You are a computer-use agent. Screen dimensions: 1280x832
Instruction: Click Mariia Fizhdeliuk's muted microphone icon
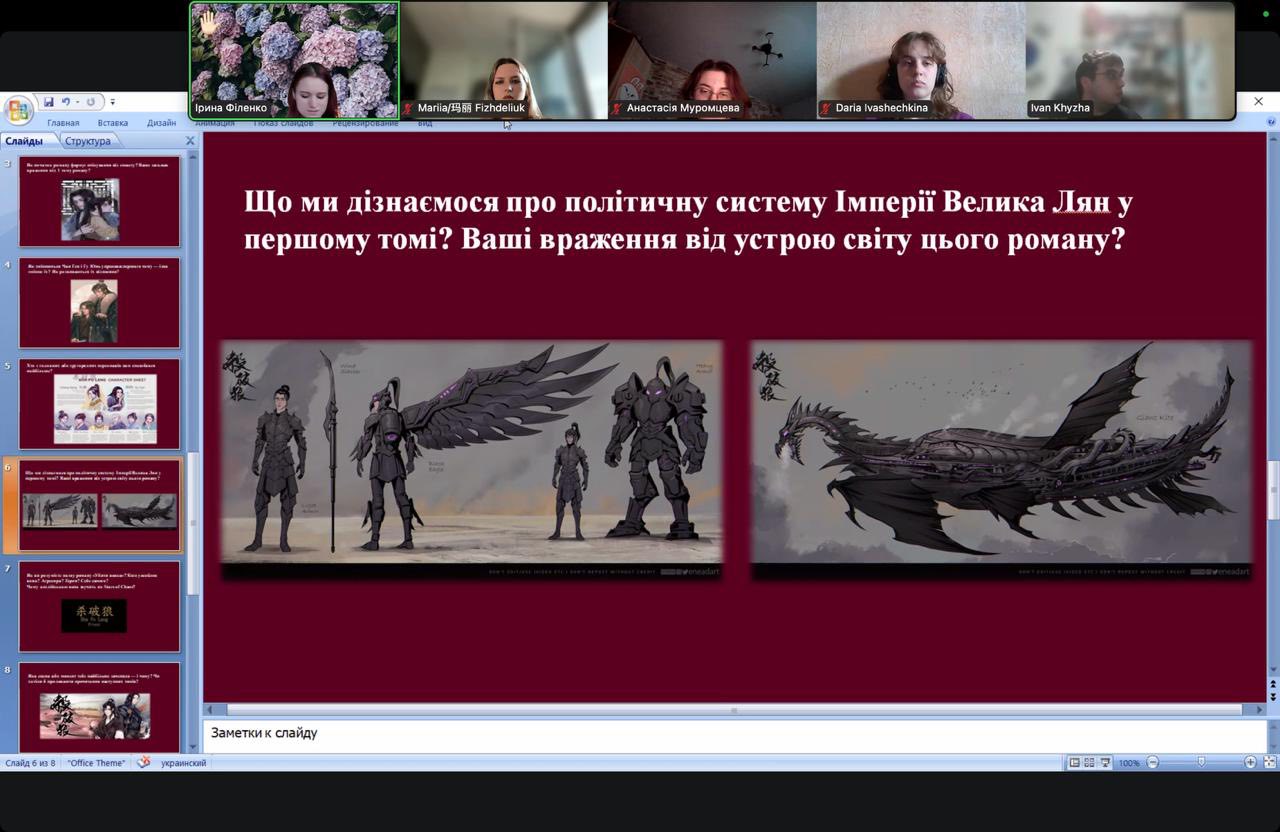(x=409, y=108)
